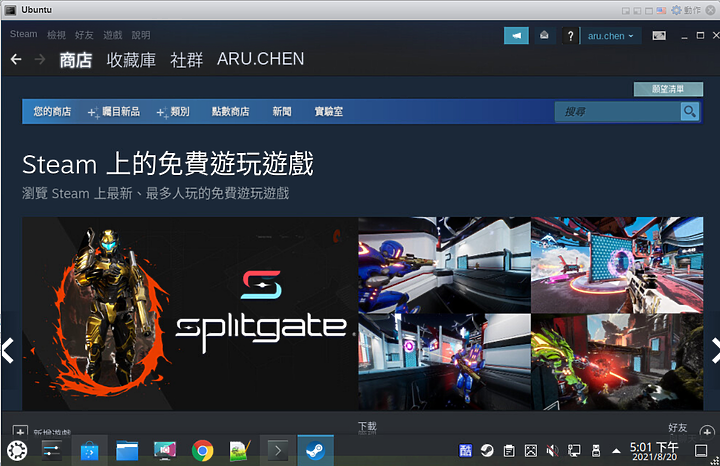Open Steam help question mark icon

coord(570,36)
